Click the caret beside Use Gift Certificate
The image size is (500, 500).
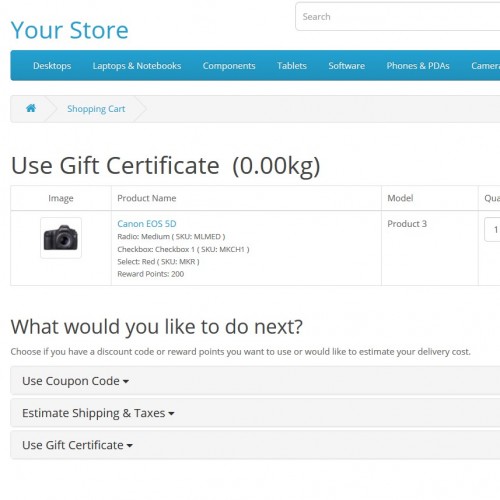(130, 446)
